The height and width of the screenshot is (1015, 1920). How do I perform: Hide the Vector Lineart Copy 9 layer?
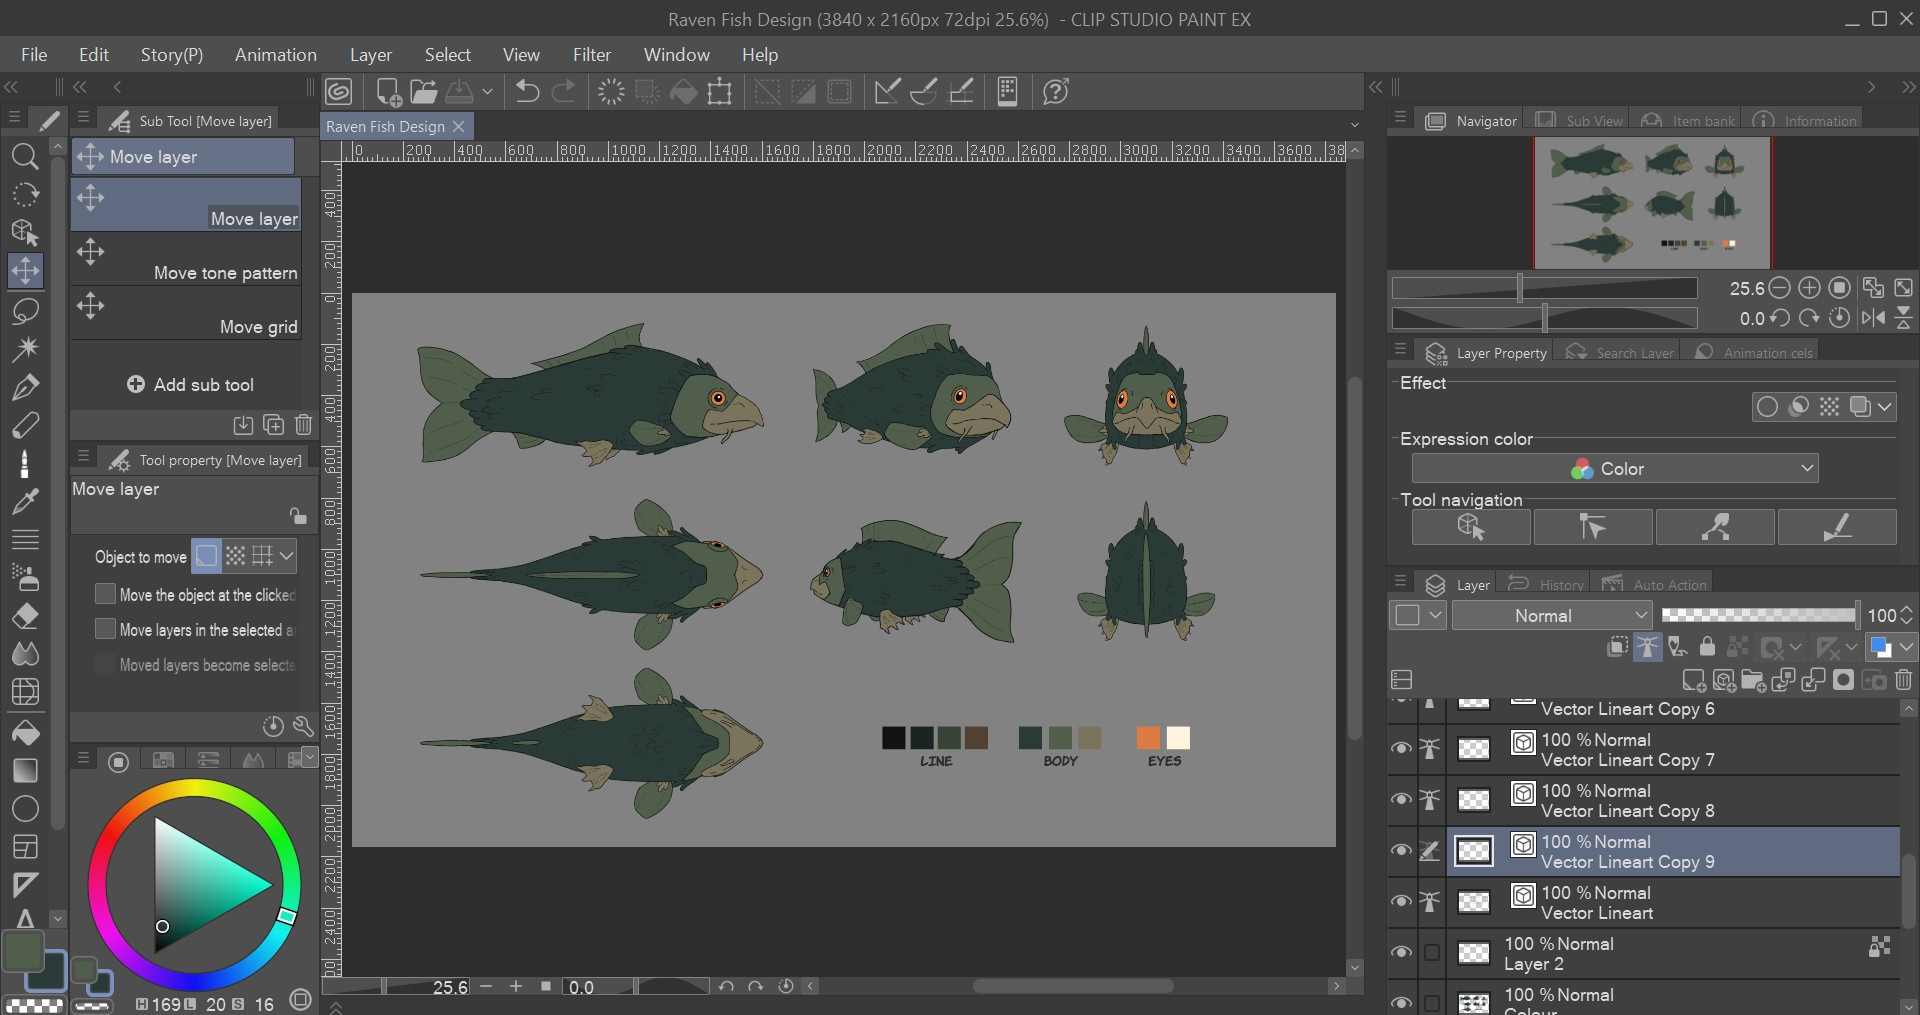coord(1401,850)
